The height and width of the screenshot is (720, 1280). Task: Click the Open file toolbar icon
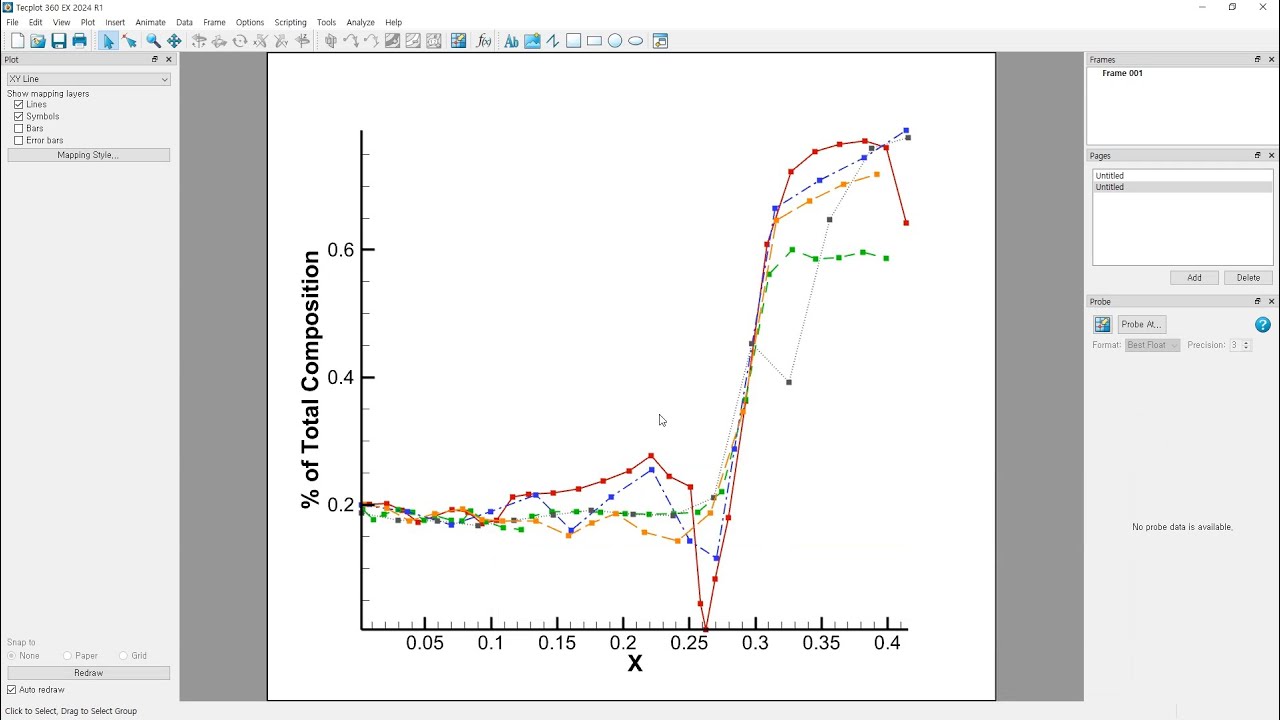click(38, 41)
